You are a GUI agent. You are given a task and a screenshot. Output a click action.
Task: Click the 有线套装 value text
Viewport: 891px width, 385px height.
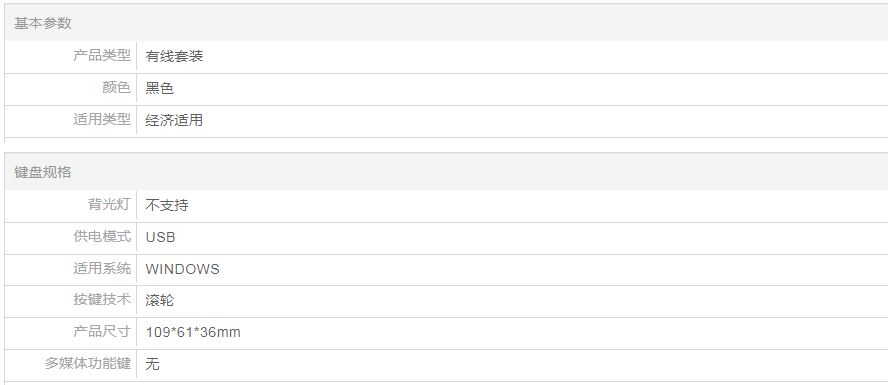pyautogui.click(x=174, y=56)
